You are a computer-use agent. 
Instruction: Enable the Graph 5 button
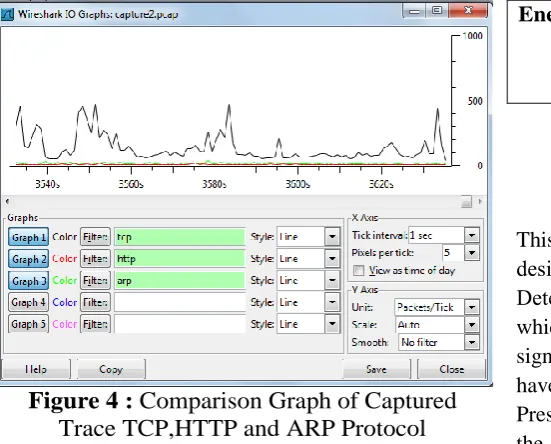pos(28,324)
